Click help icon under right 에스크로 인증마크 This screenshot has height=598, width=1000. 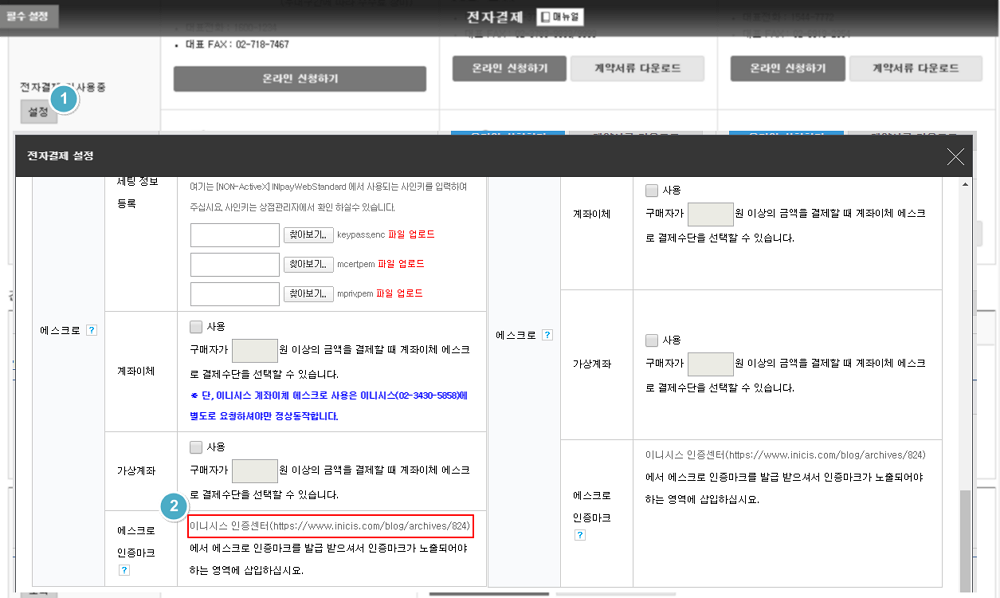[580, 535]
